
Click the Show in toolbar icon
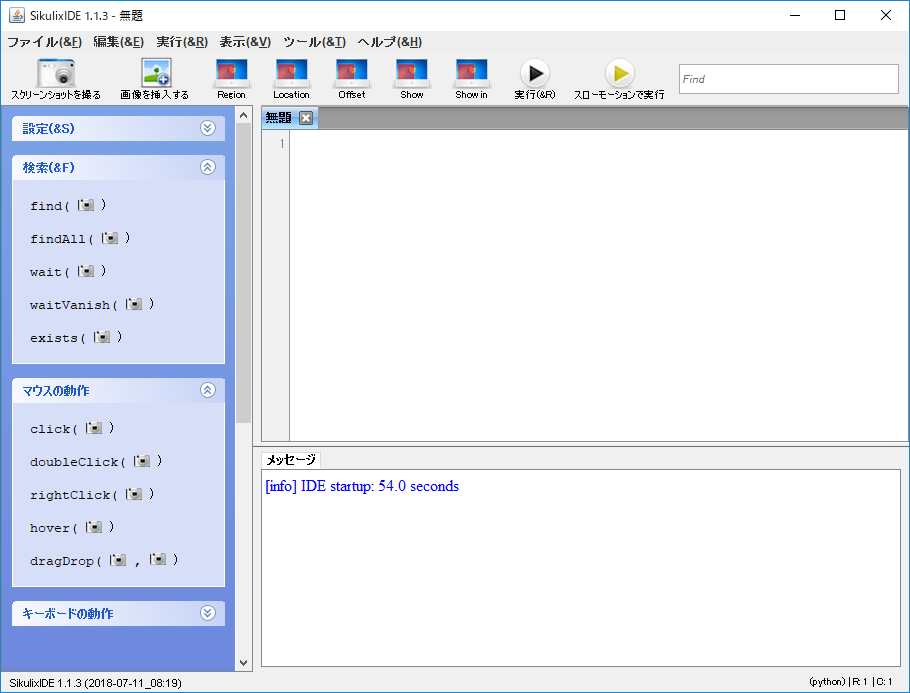pyautogui.click(x=471, y=73)
